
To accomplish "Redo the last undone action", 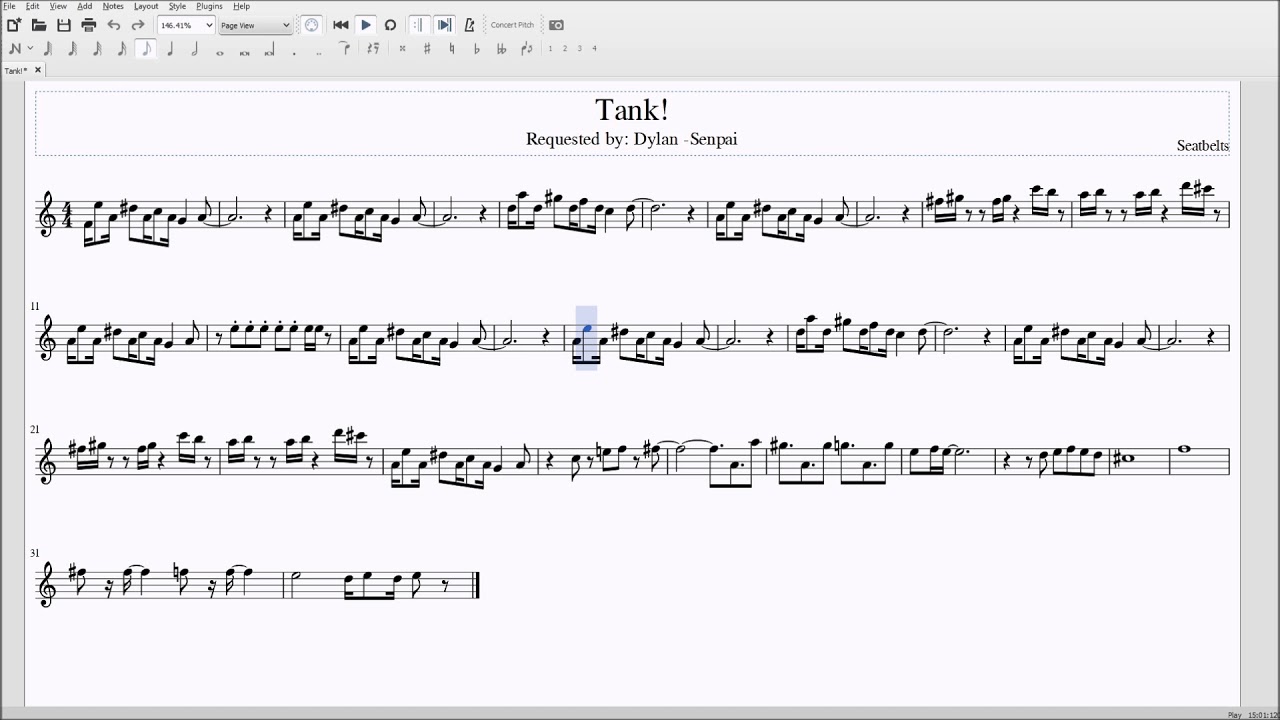I will pos(138,25).
